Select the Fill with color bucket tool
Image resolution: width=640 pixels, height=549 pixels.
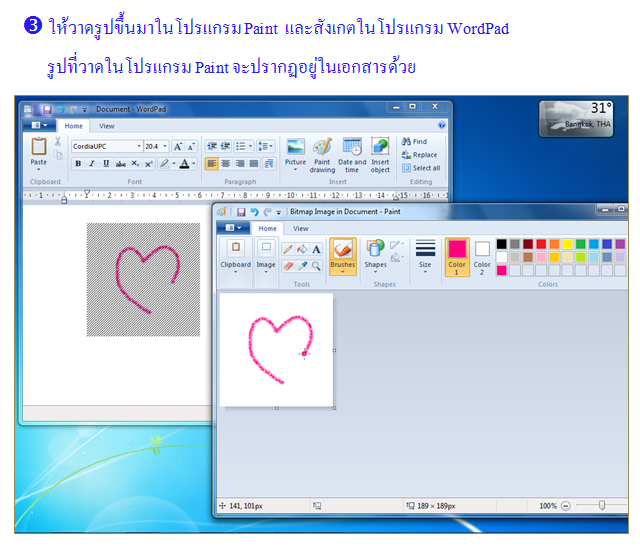302,249
